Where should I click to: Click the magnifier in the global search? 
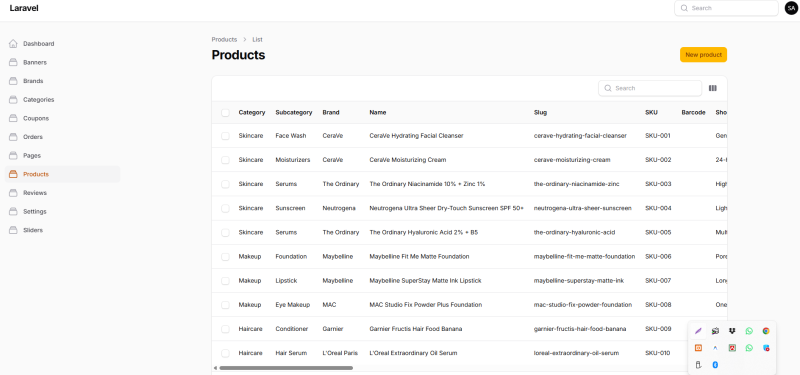point(684,8)
